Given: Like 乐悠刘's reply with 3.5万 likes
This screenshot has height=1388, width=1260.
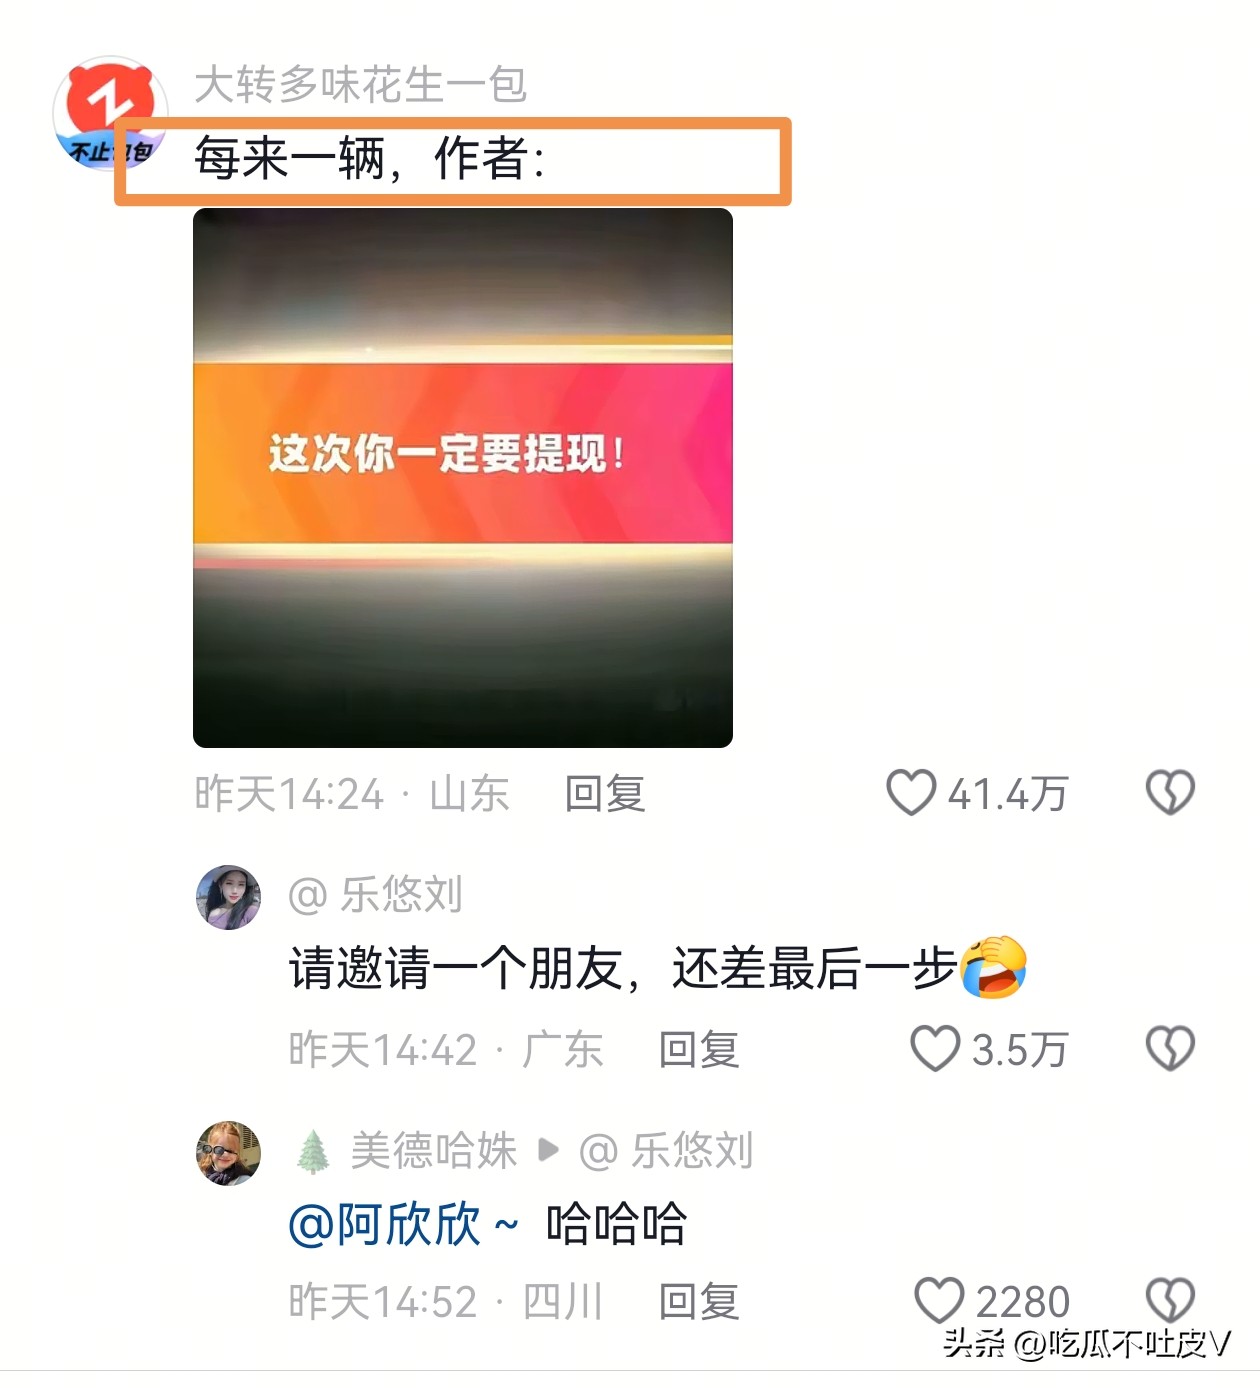Looking at the screenshot, I should (x=935, y=1049).
